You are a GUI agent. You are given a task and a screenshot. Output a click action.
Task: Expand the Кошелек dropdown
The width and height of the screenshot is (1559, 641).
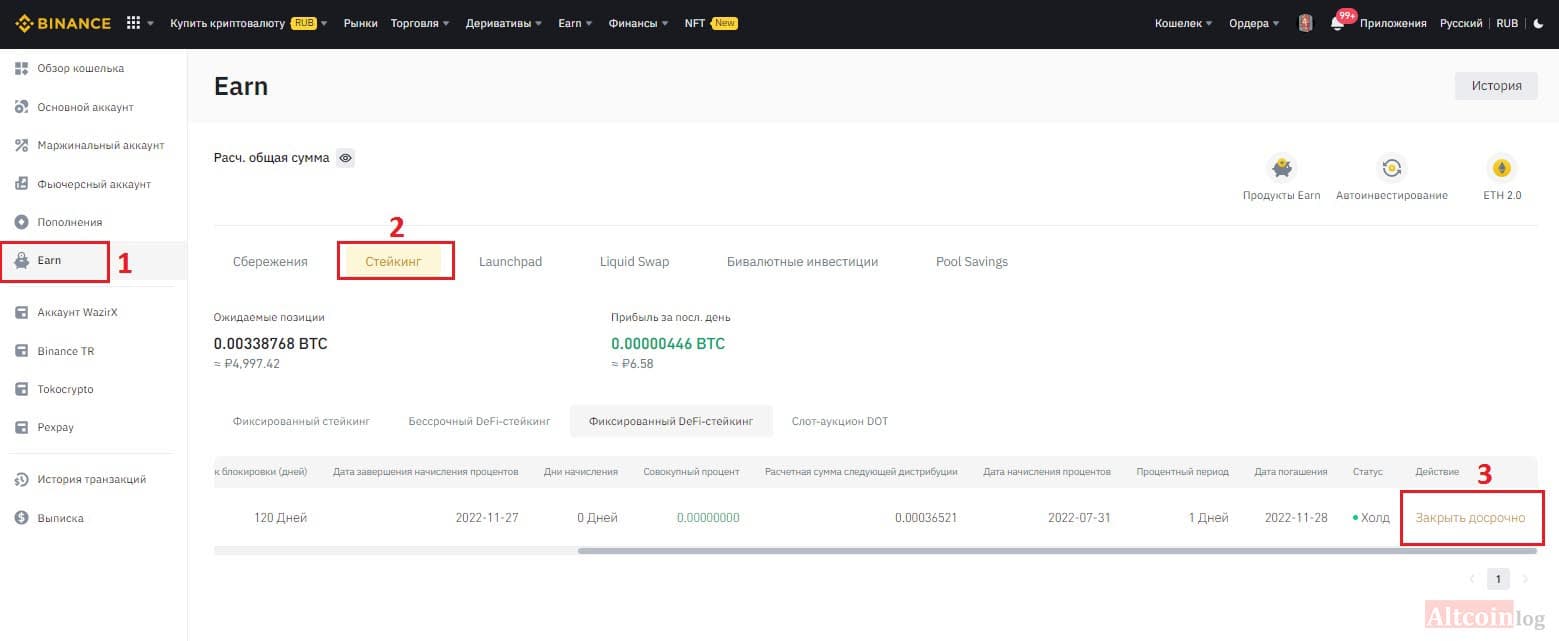[1184, 23]
